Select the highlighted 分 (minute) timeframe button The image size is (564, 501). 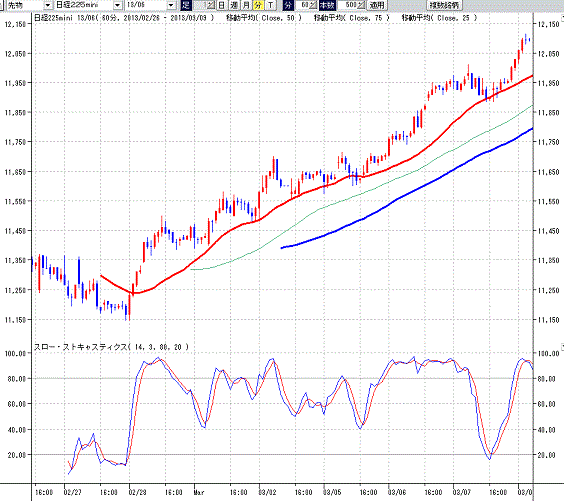[258, 5]
